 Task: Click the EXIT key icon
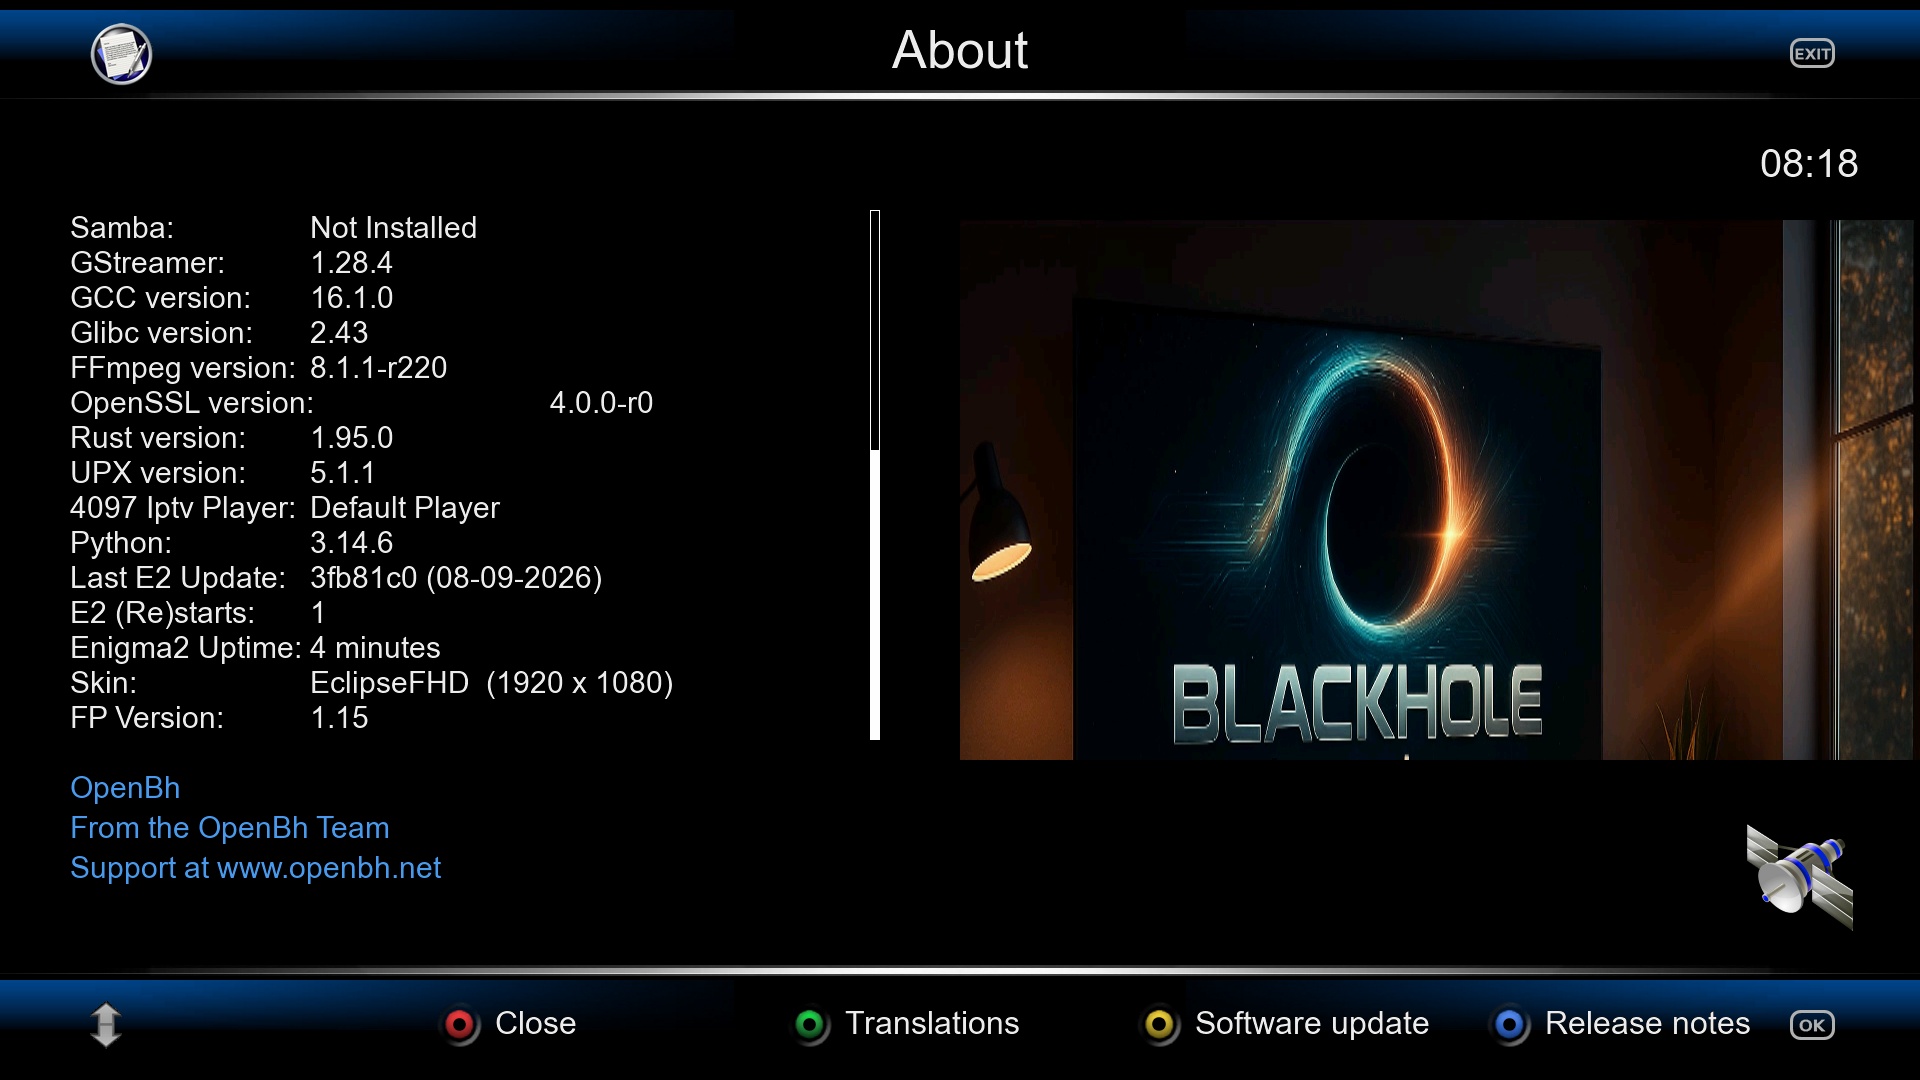tap(1812, 54)
